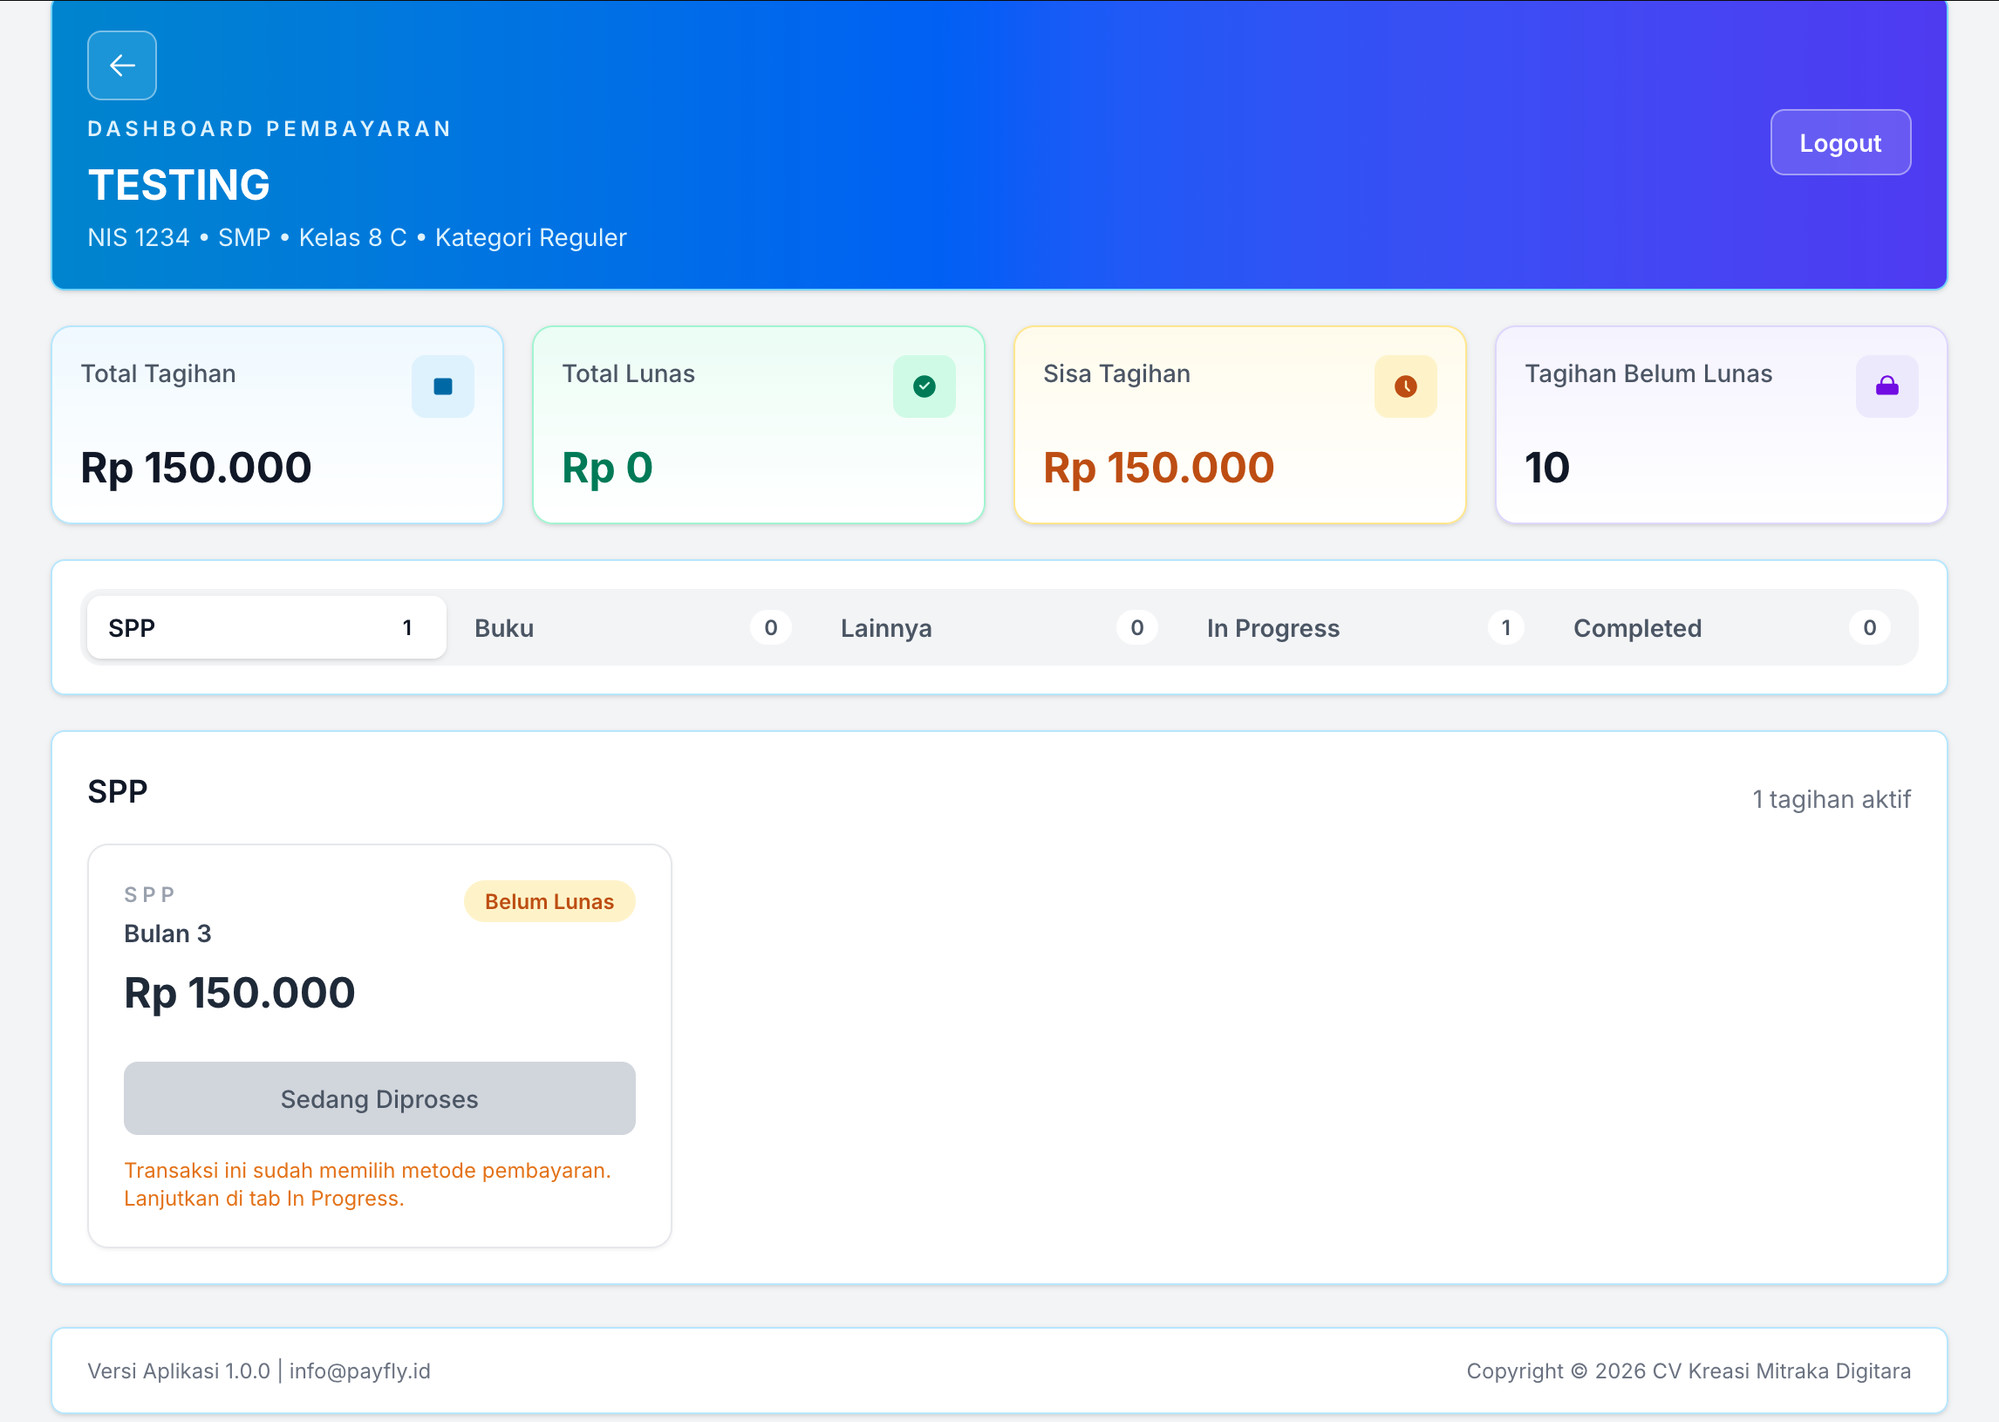This screenshot has width=1999, height=1422.
Task: Select the Sisa Tagihan amount Rp 150.000
Action: 1158,468
